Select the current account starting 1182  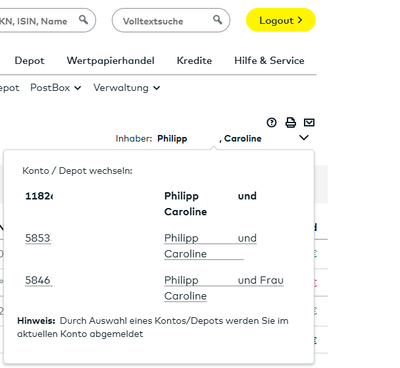[x=39, y=196]
